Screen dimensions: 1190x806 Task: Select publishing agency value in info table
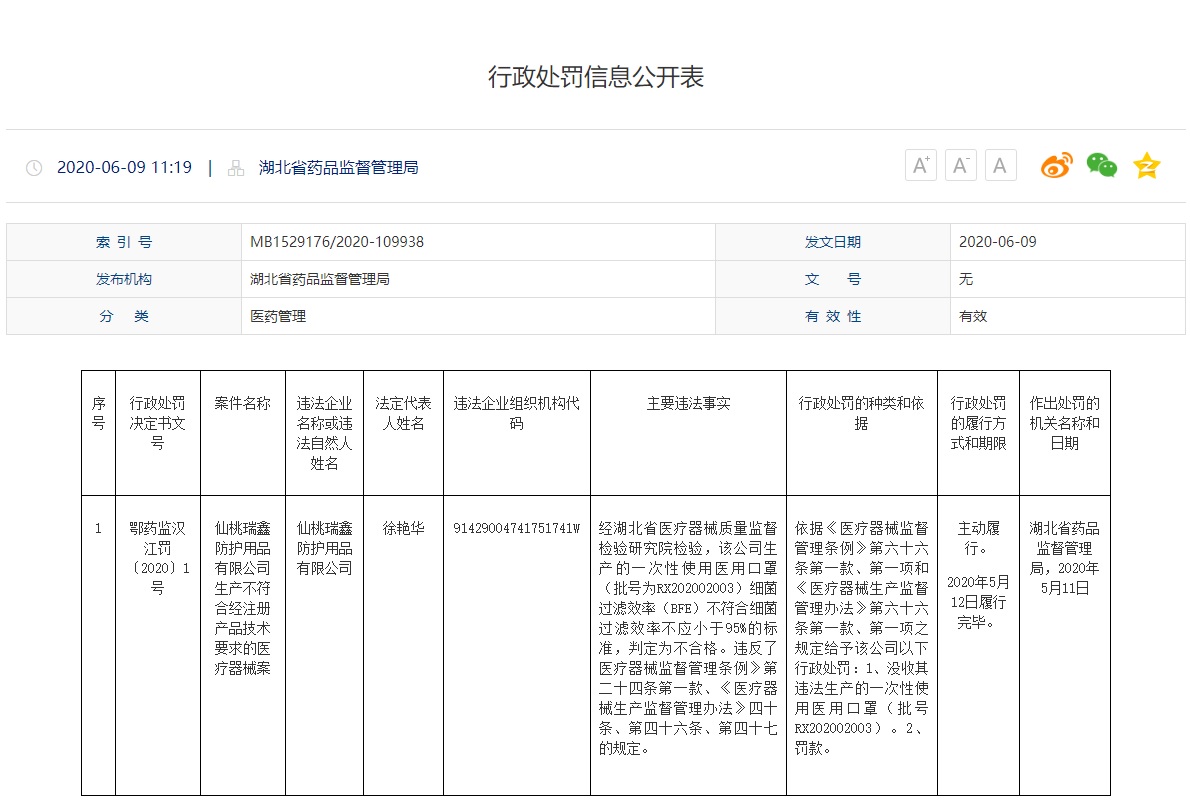pos(320,279)
